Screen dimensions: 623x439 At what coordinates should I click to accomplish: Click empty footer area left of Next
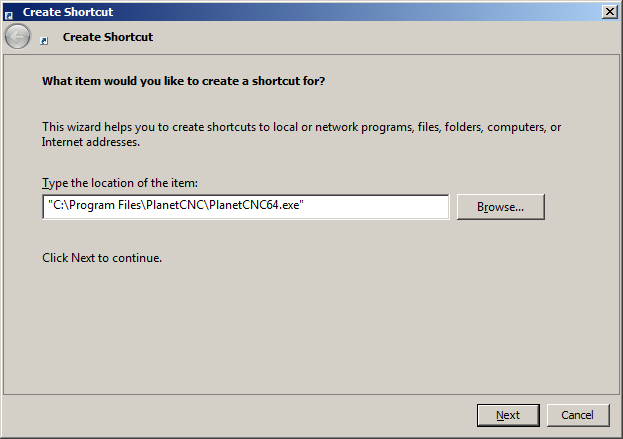pos(250,415)
